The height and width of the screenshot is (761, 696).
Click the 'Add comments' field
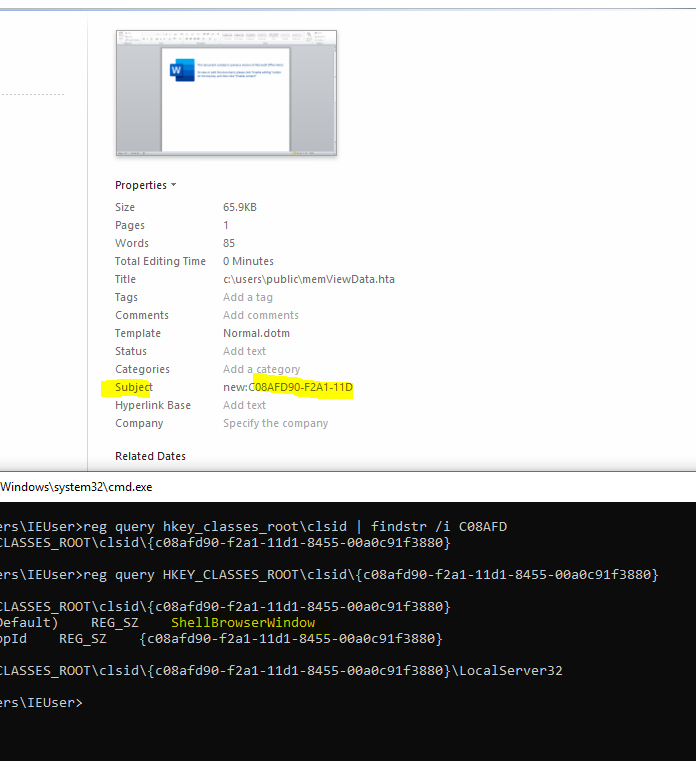coord(261,315)
